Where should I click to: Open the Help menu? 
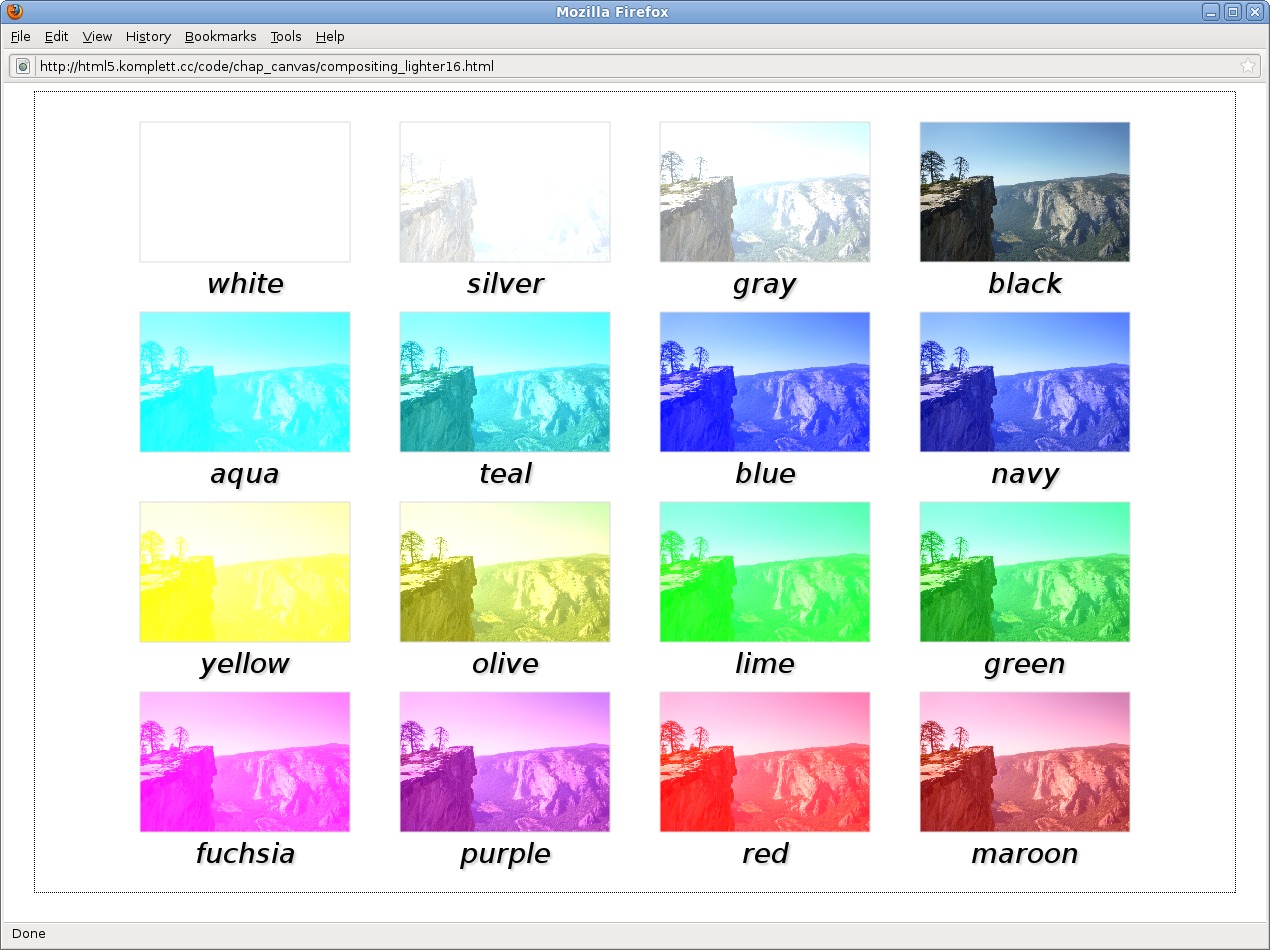tap(330, 36)
